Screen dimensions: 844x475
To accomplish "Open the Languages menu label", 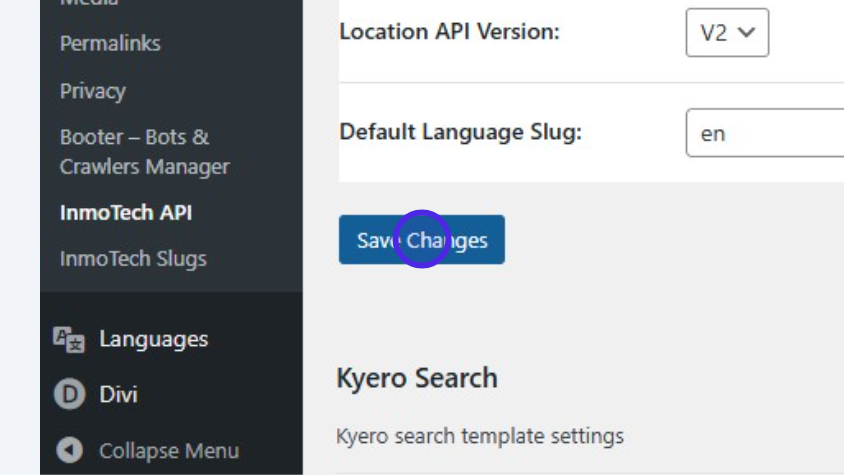I will tap(153, 340).
